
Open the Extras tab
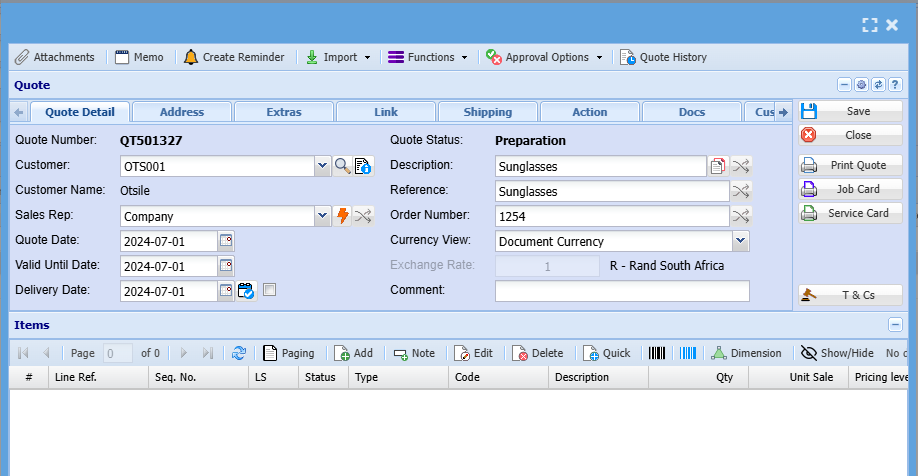[x=284, y=112]
